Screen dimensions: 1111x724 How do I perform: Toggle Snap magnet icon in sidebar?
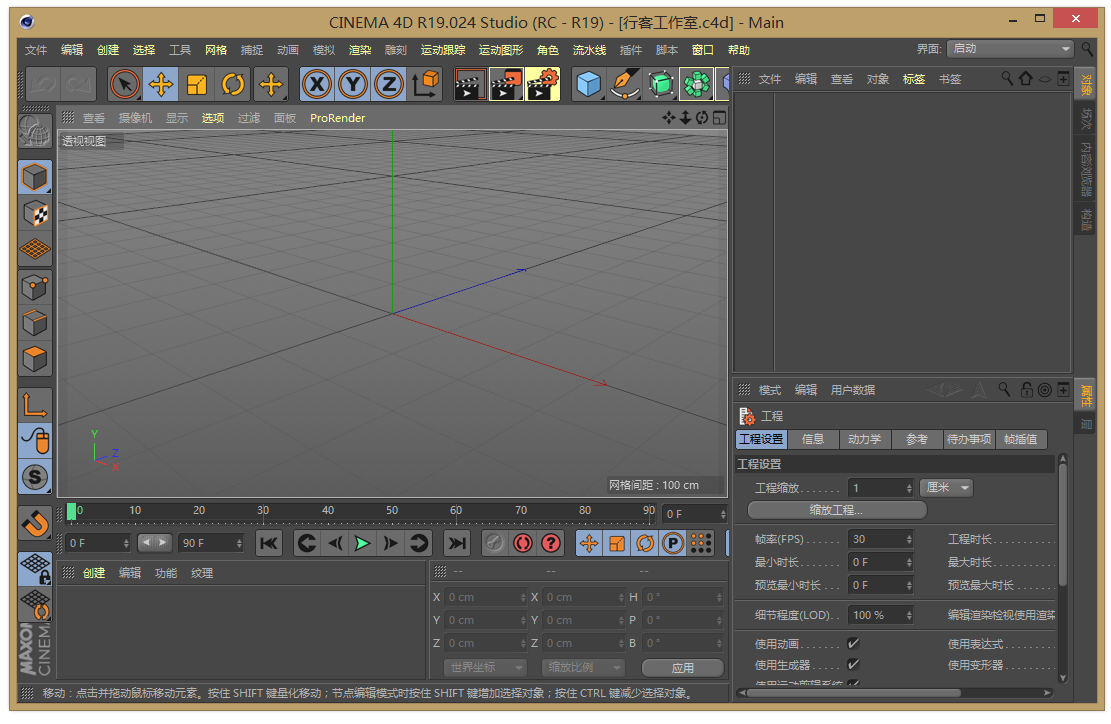(x=35, y=524)
